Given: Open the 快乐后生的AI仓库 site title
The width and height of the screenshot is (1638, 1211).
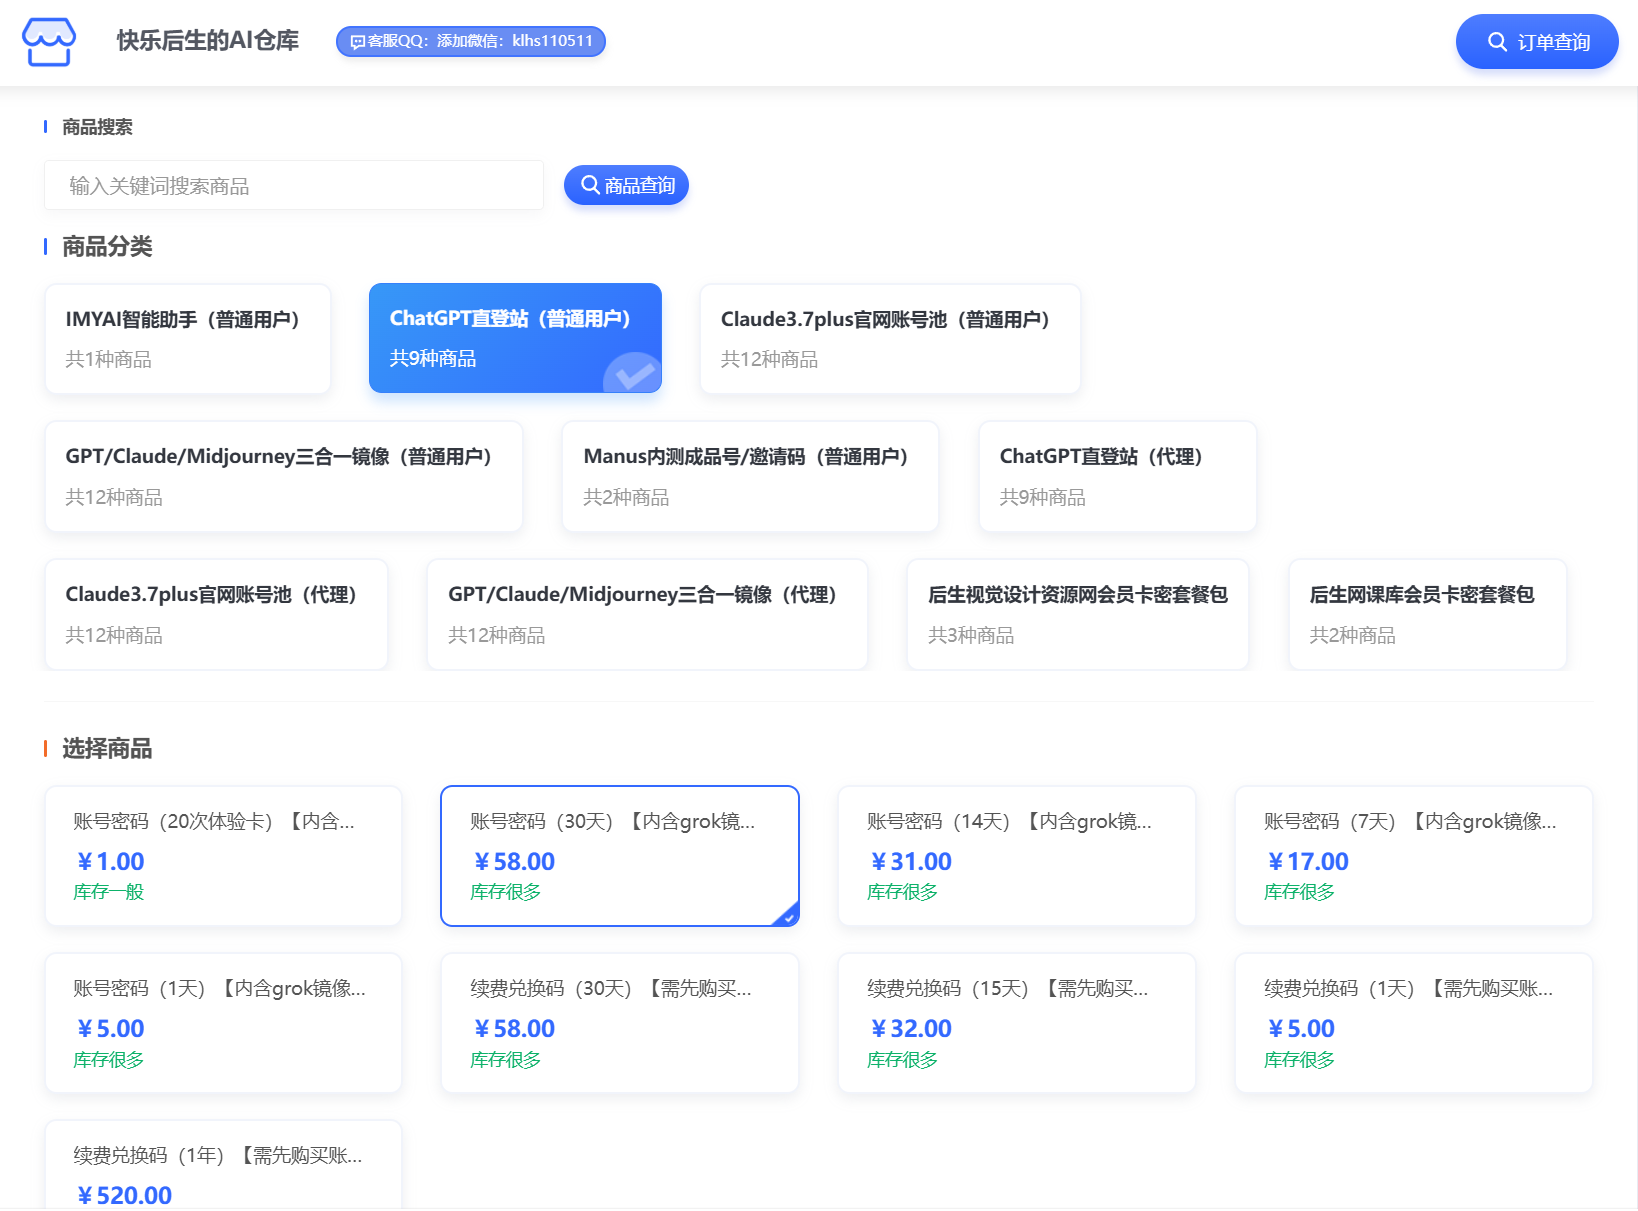Looking at the screenshot, I should click(208, 40).
